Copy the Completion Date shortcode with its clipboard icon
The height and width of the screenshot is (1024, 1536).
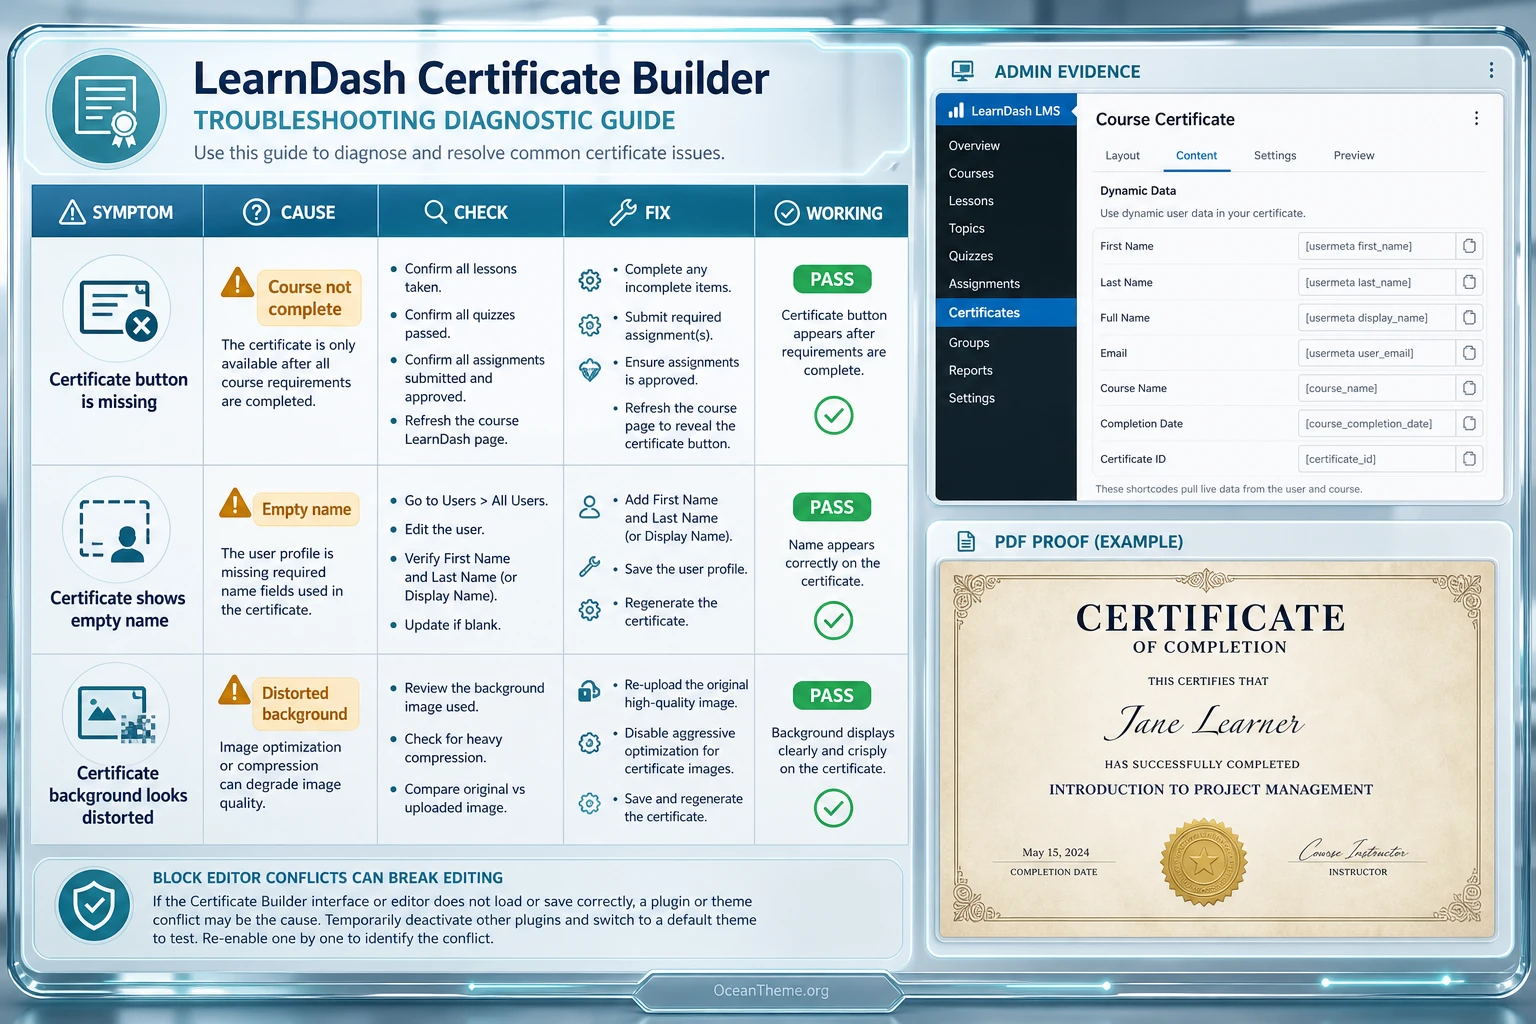(1469, 423)
